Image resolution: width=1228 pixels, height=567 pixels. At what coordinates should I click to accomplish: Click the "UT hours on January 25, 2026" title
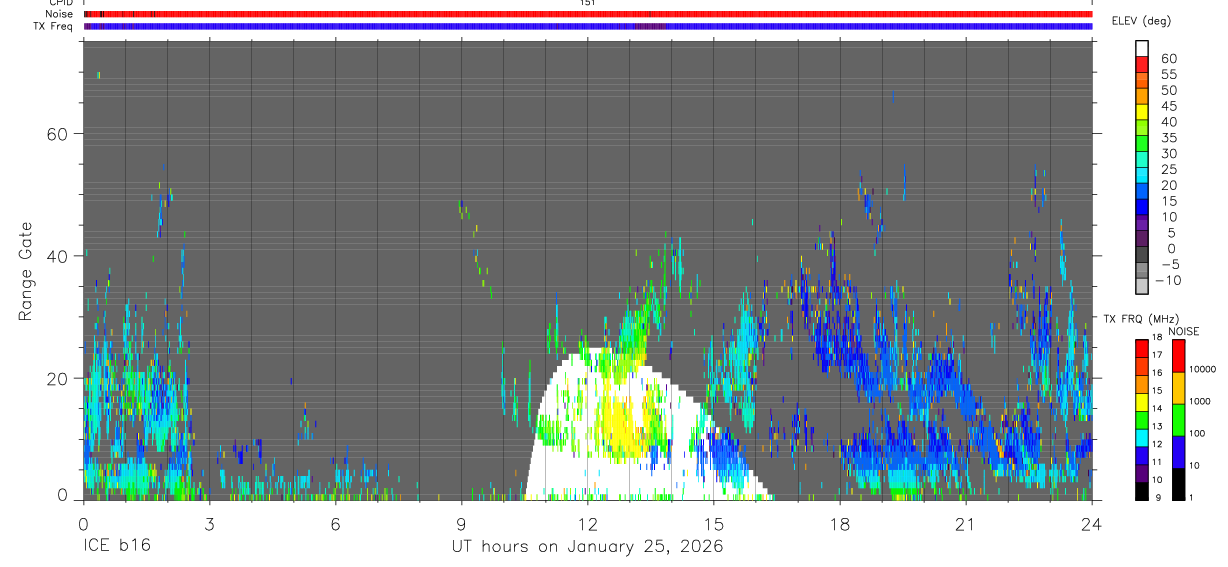[x=587, y=547]
